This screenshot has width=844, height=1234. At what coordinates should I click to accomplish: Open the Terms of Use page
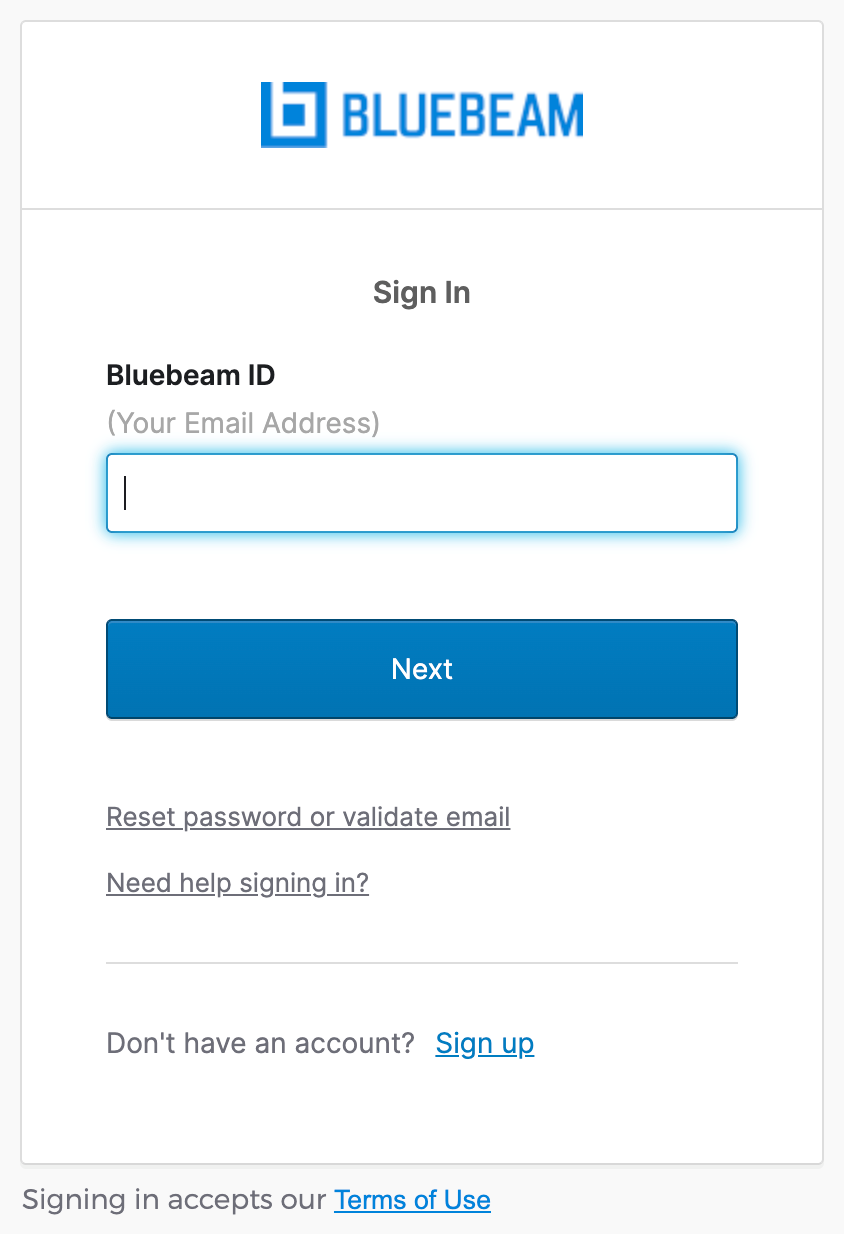(412, 1199)
